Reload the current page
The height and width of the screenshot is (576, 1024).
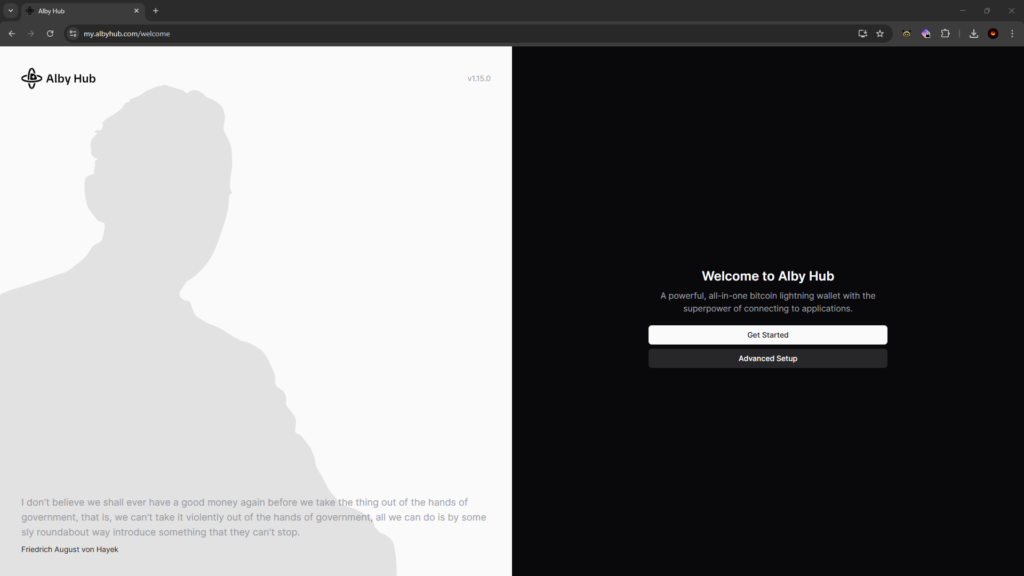[x=50, y=33]
